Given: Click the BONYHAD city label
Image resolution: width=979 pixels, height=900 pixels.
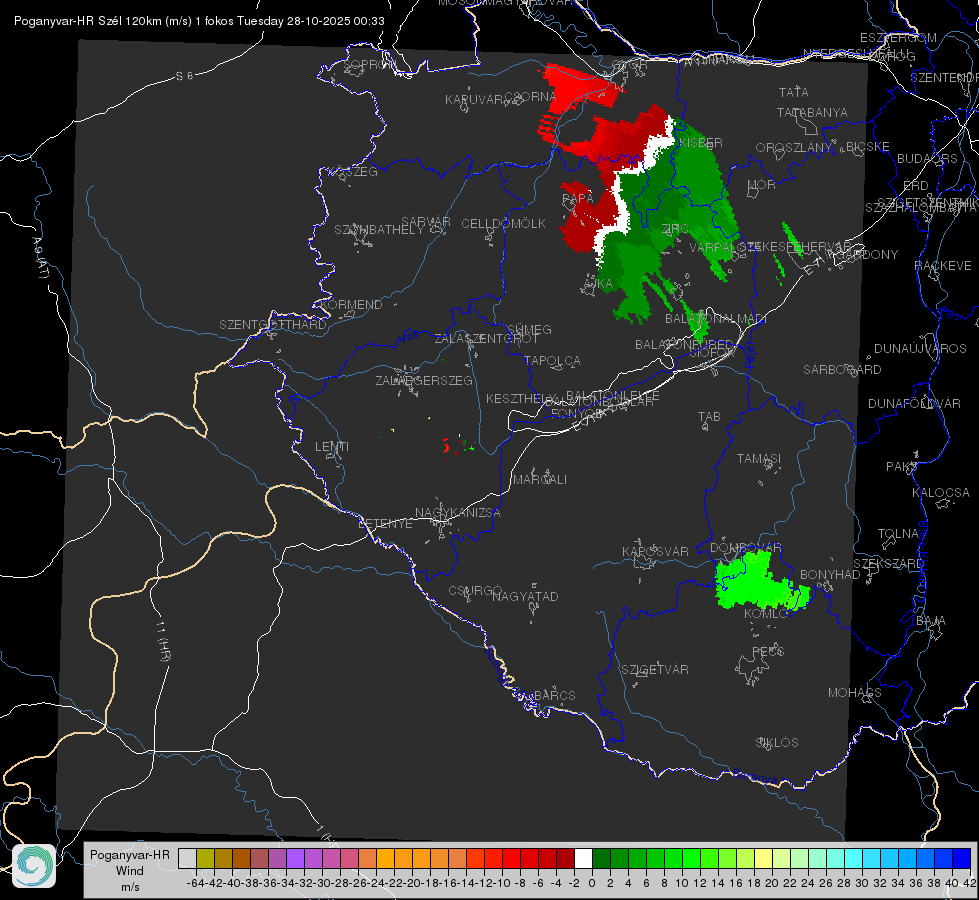Looking at the screenshot, I should [830, 575].
